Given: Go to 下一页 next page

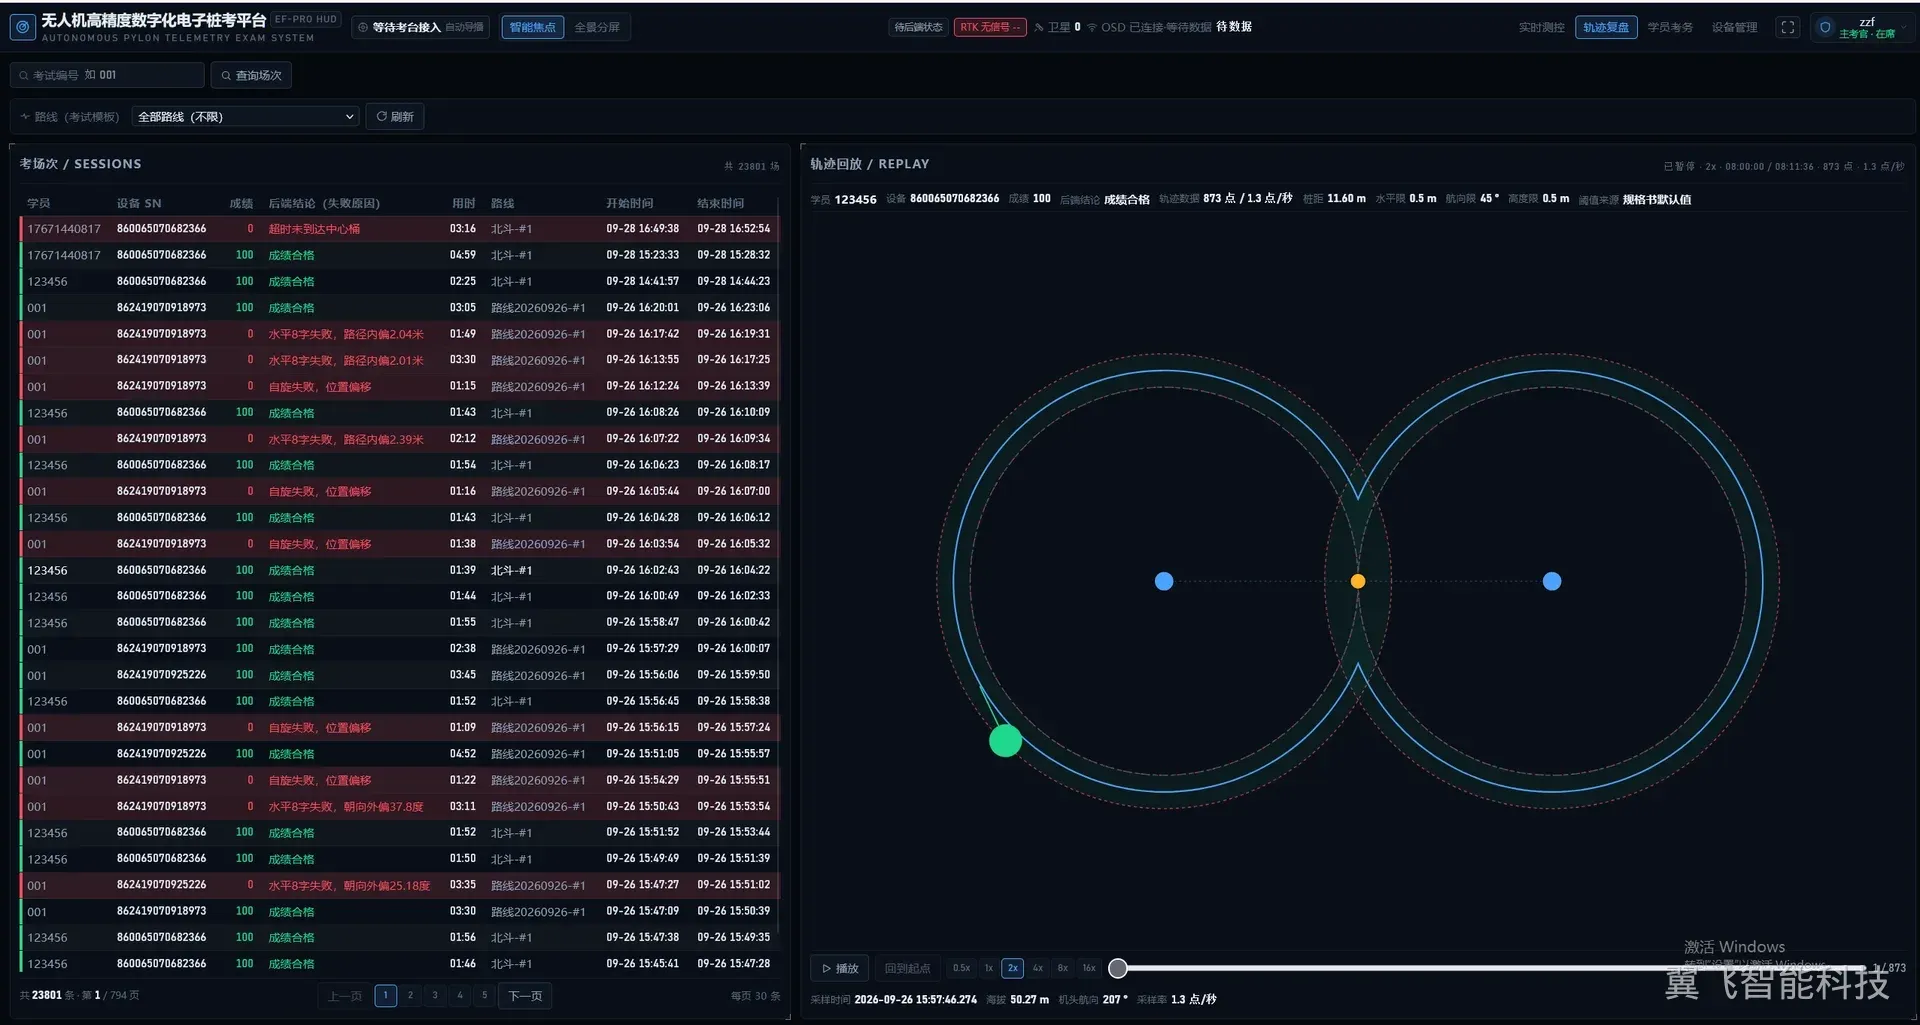Looking at the screenshot, I should (526, 996).
